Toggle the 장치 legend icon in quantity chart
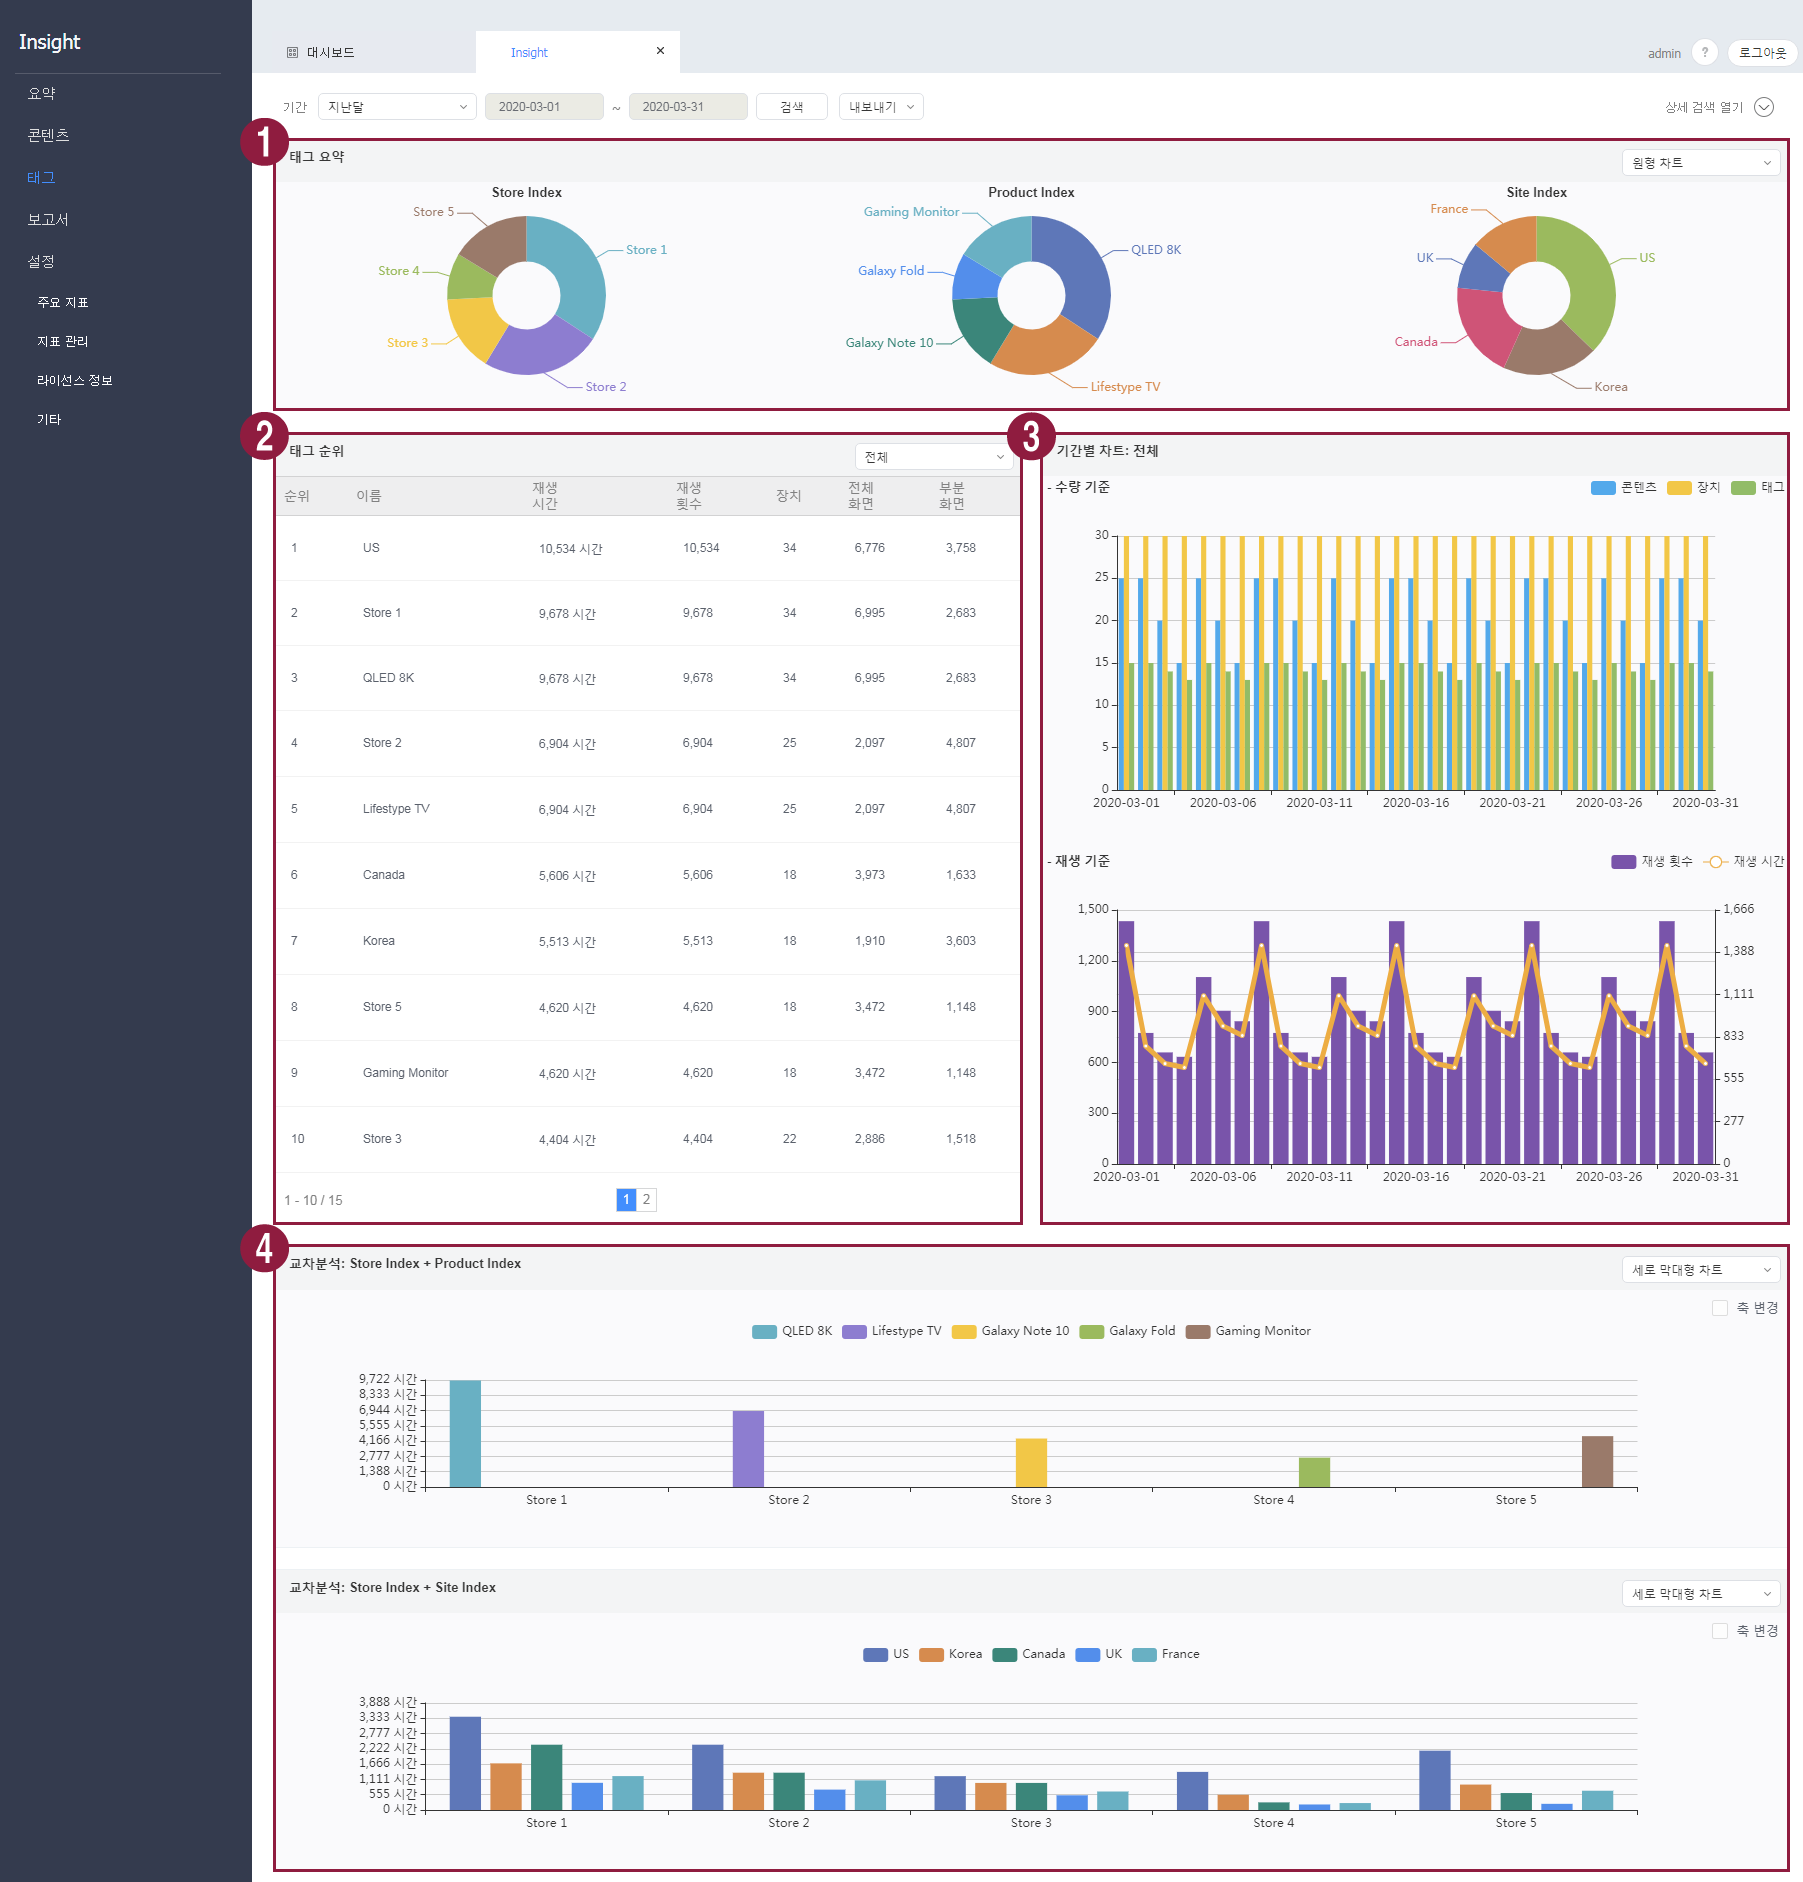 tap(1679, 488)
